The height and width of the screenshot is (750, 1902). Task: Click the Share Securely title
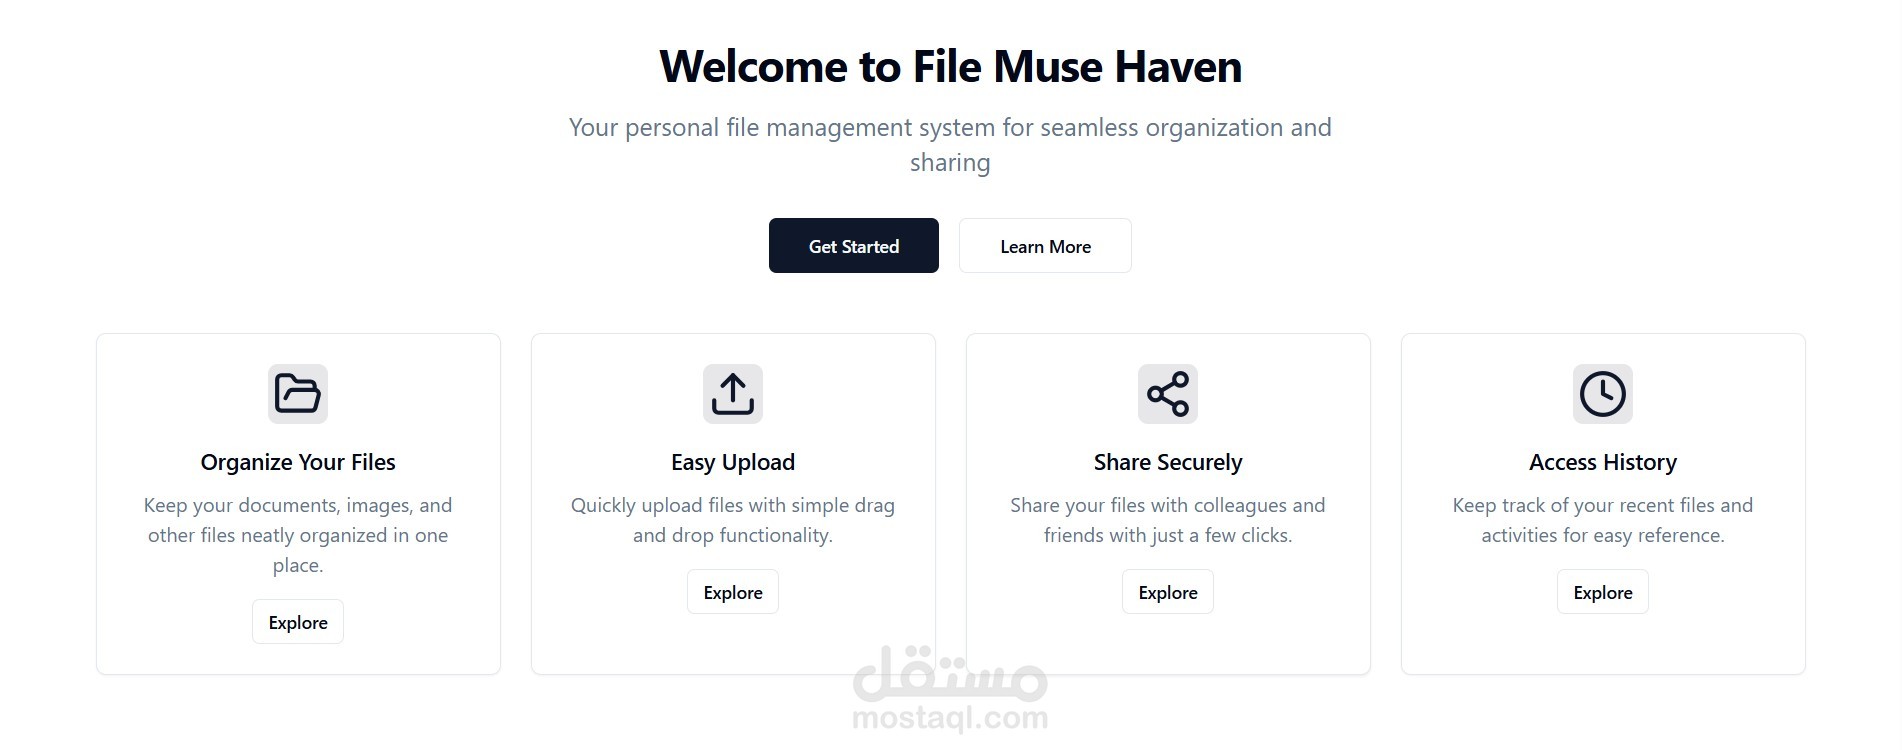1168,462
